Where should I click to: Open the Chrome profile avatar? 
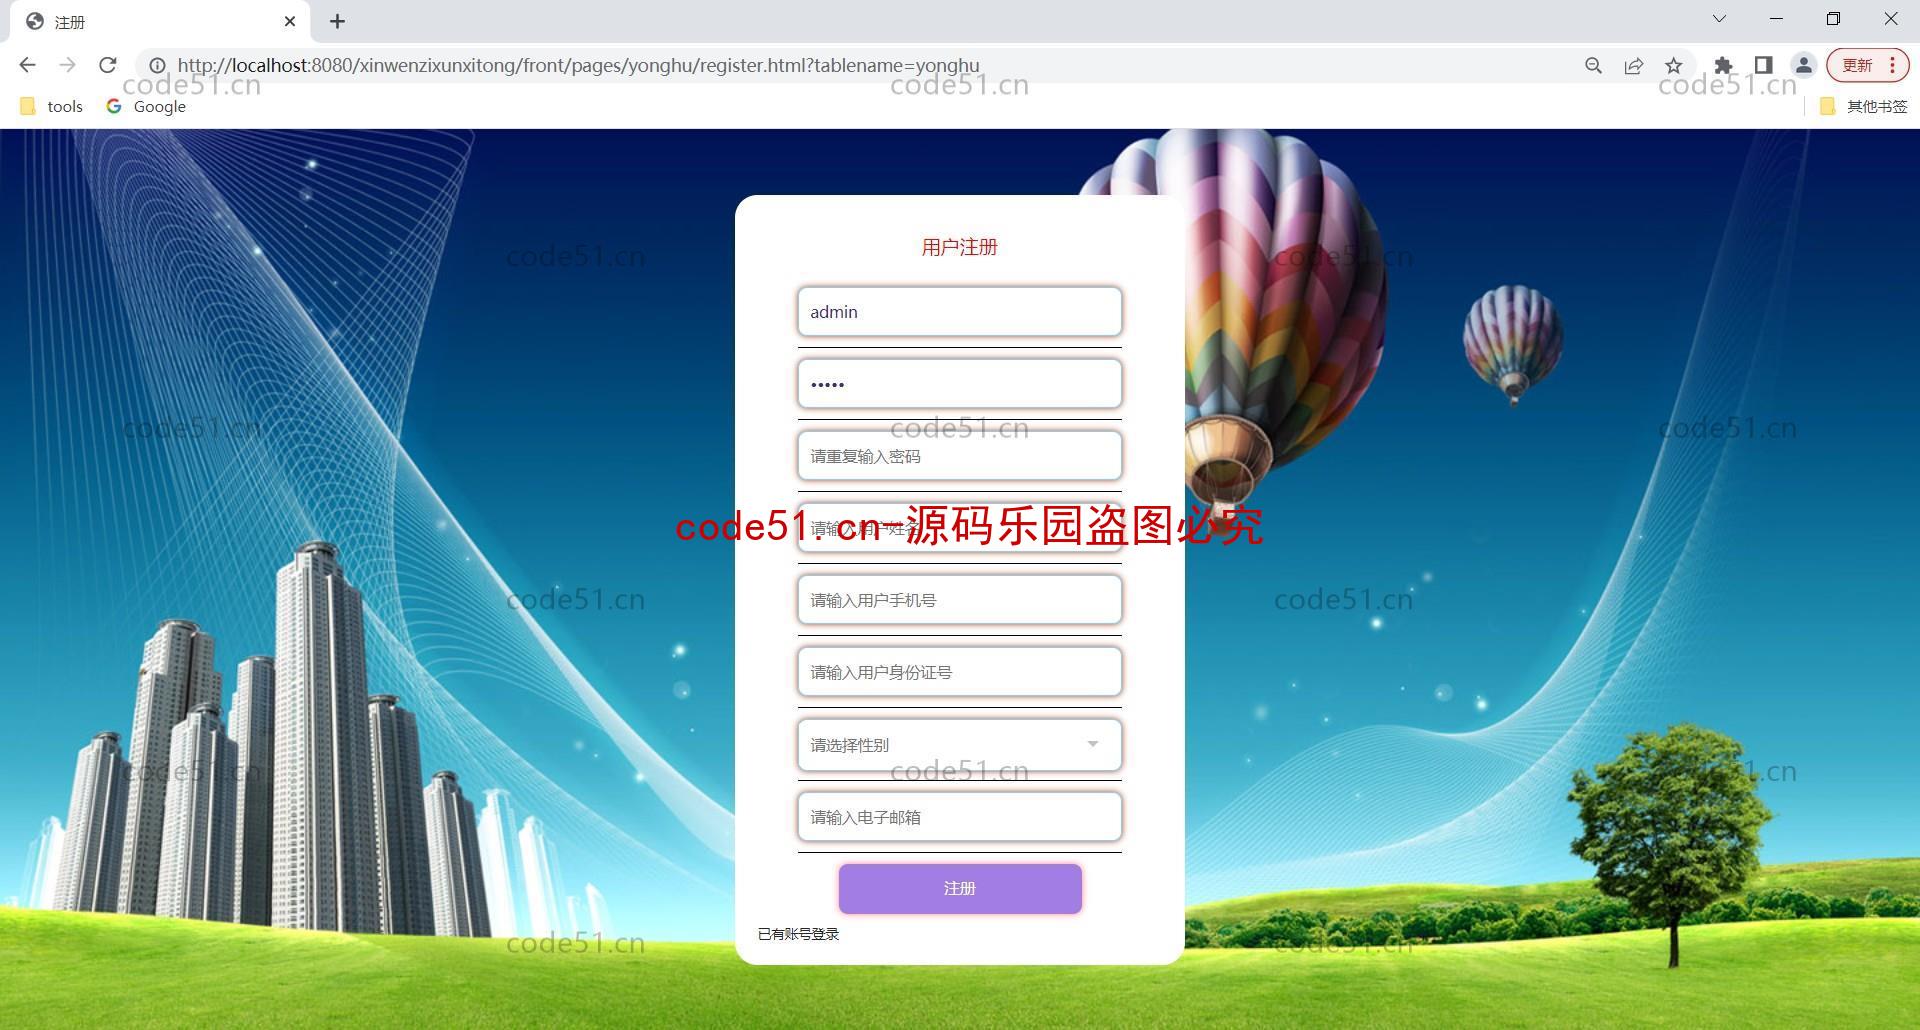coord(1803,65)
